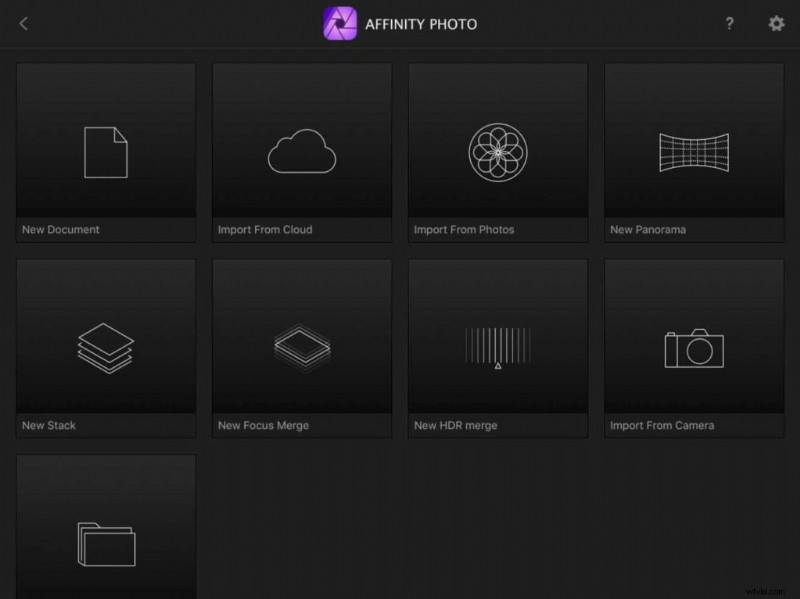Select the New Panorama label
Screen dimensions: 800x599
[646, 229]
